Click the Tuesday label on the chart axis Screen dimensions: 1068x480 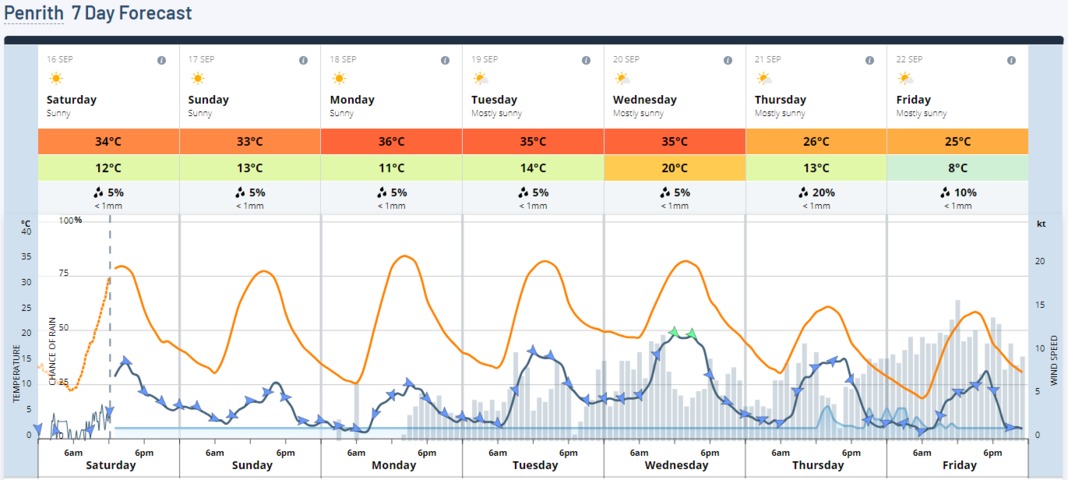(x=534, y=466)
